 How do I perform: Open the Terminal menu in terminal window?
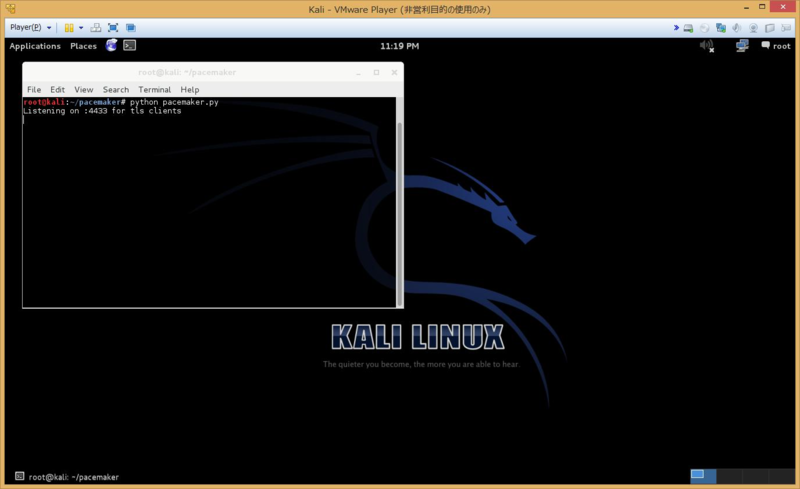pos(155,89)
